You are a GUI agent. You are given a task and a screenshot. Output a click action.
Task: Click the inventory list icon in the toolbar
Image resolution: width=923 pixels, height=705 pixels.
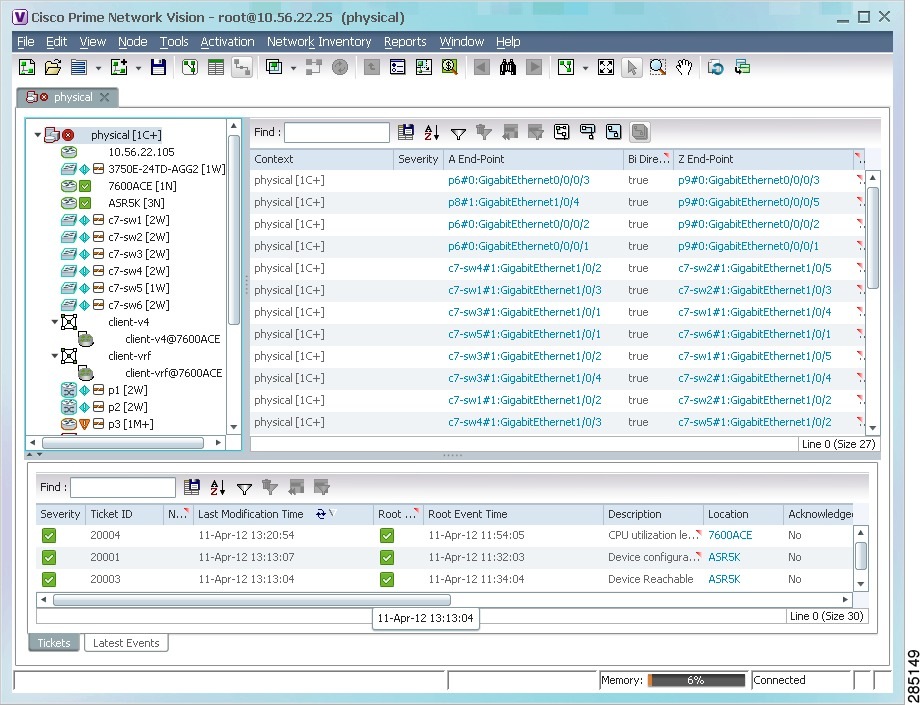click(x=398, y=67)
